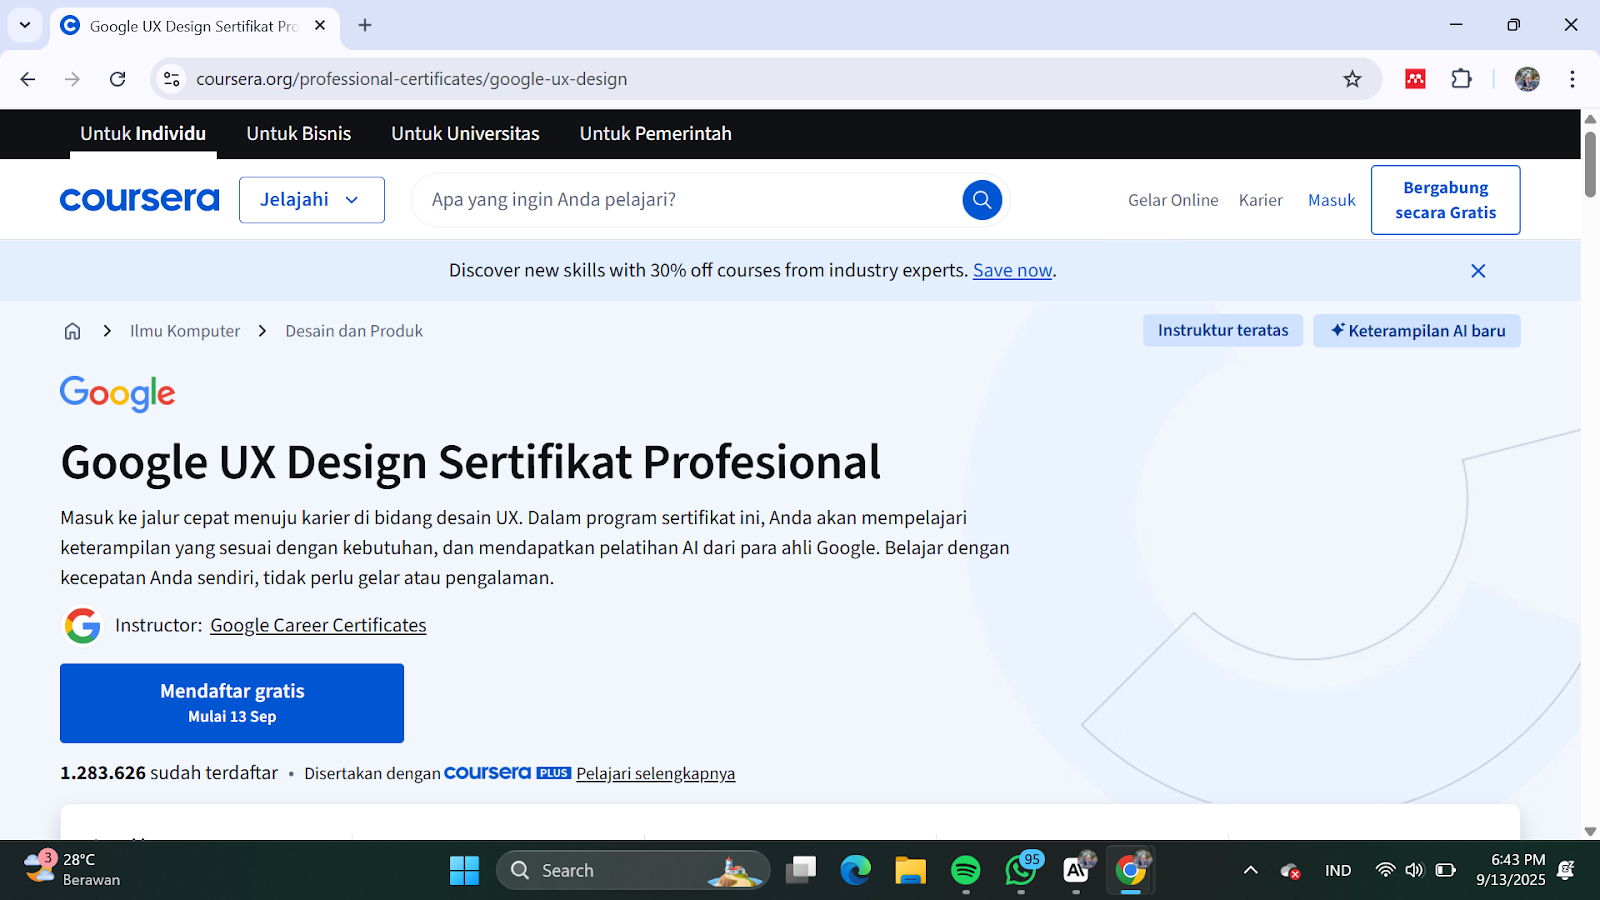The width and height of the screenshot is (1600, 900).
Task: Open the tab search dropdown arrow
Action: [25, 25]
